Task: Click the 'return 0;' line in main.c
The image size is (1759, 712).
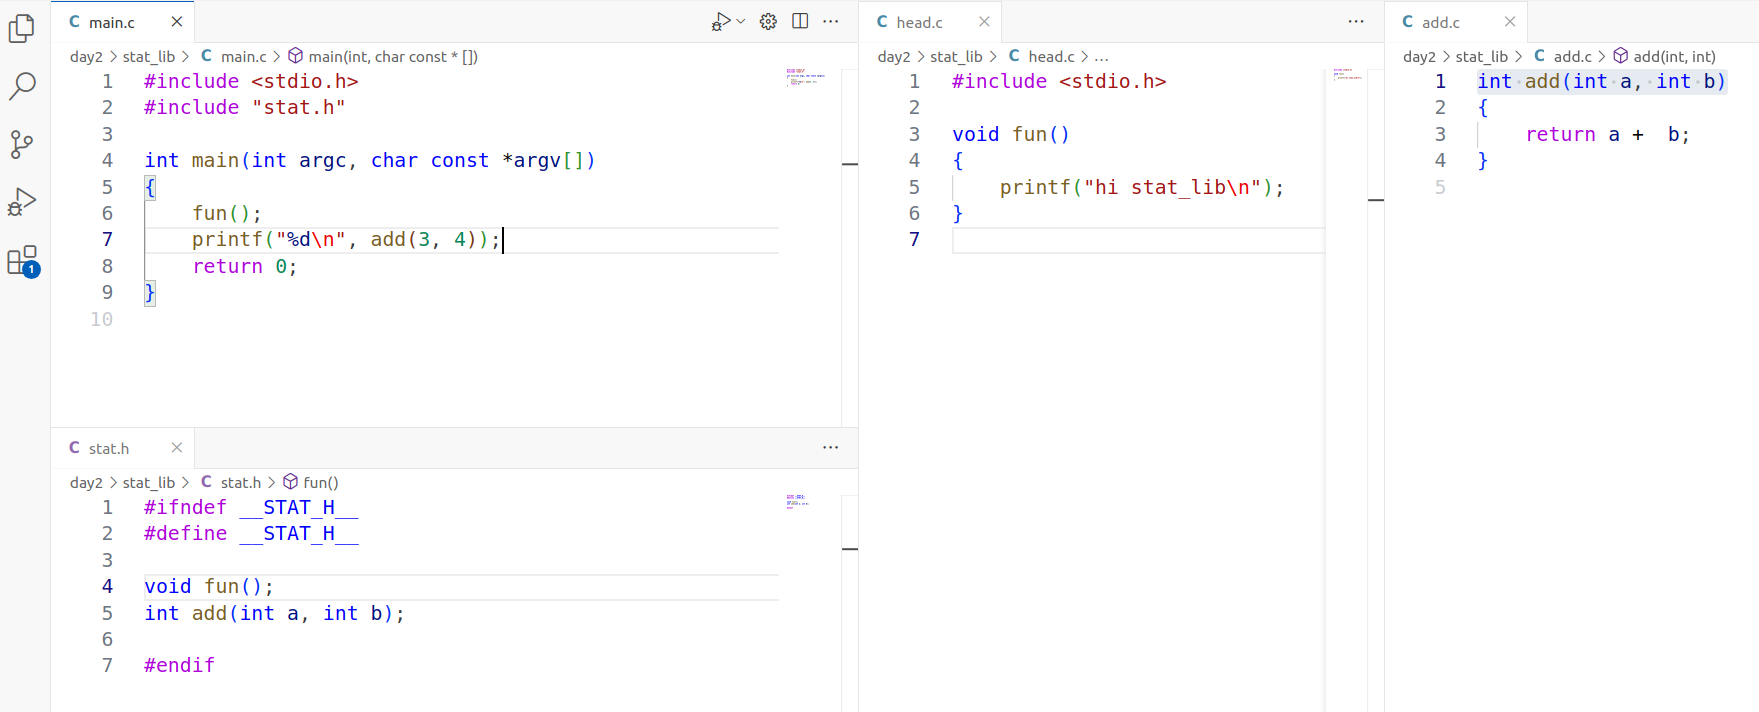Action: click(245, 267)
